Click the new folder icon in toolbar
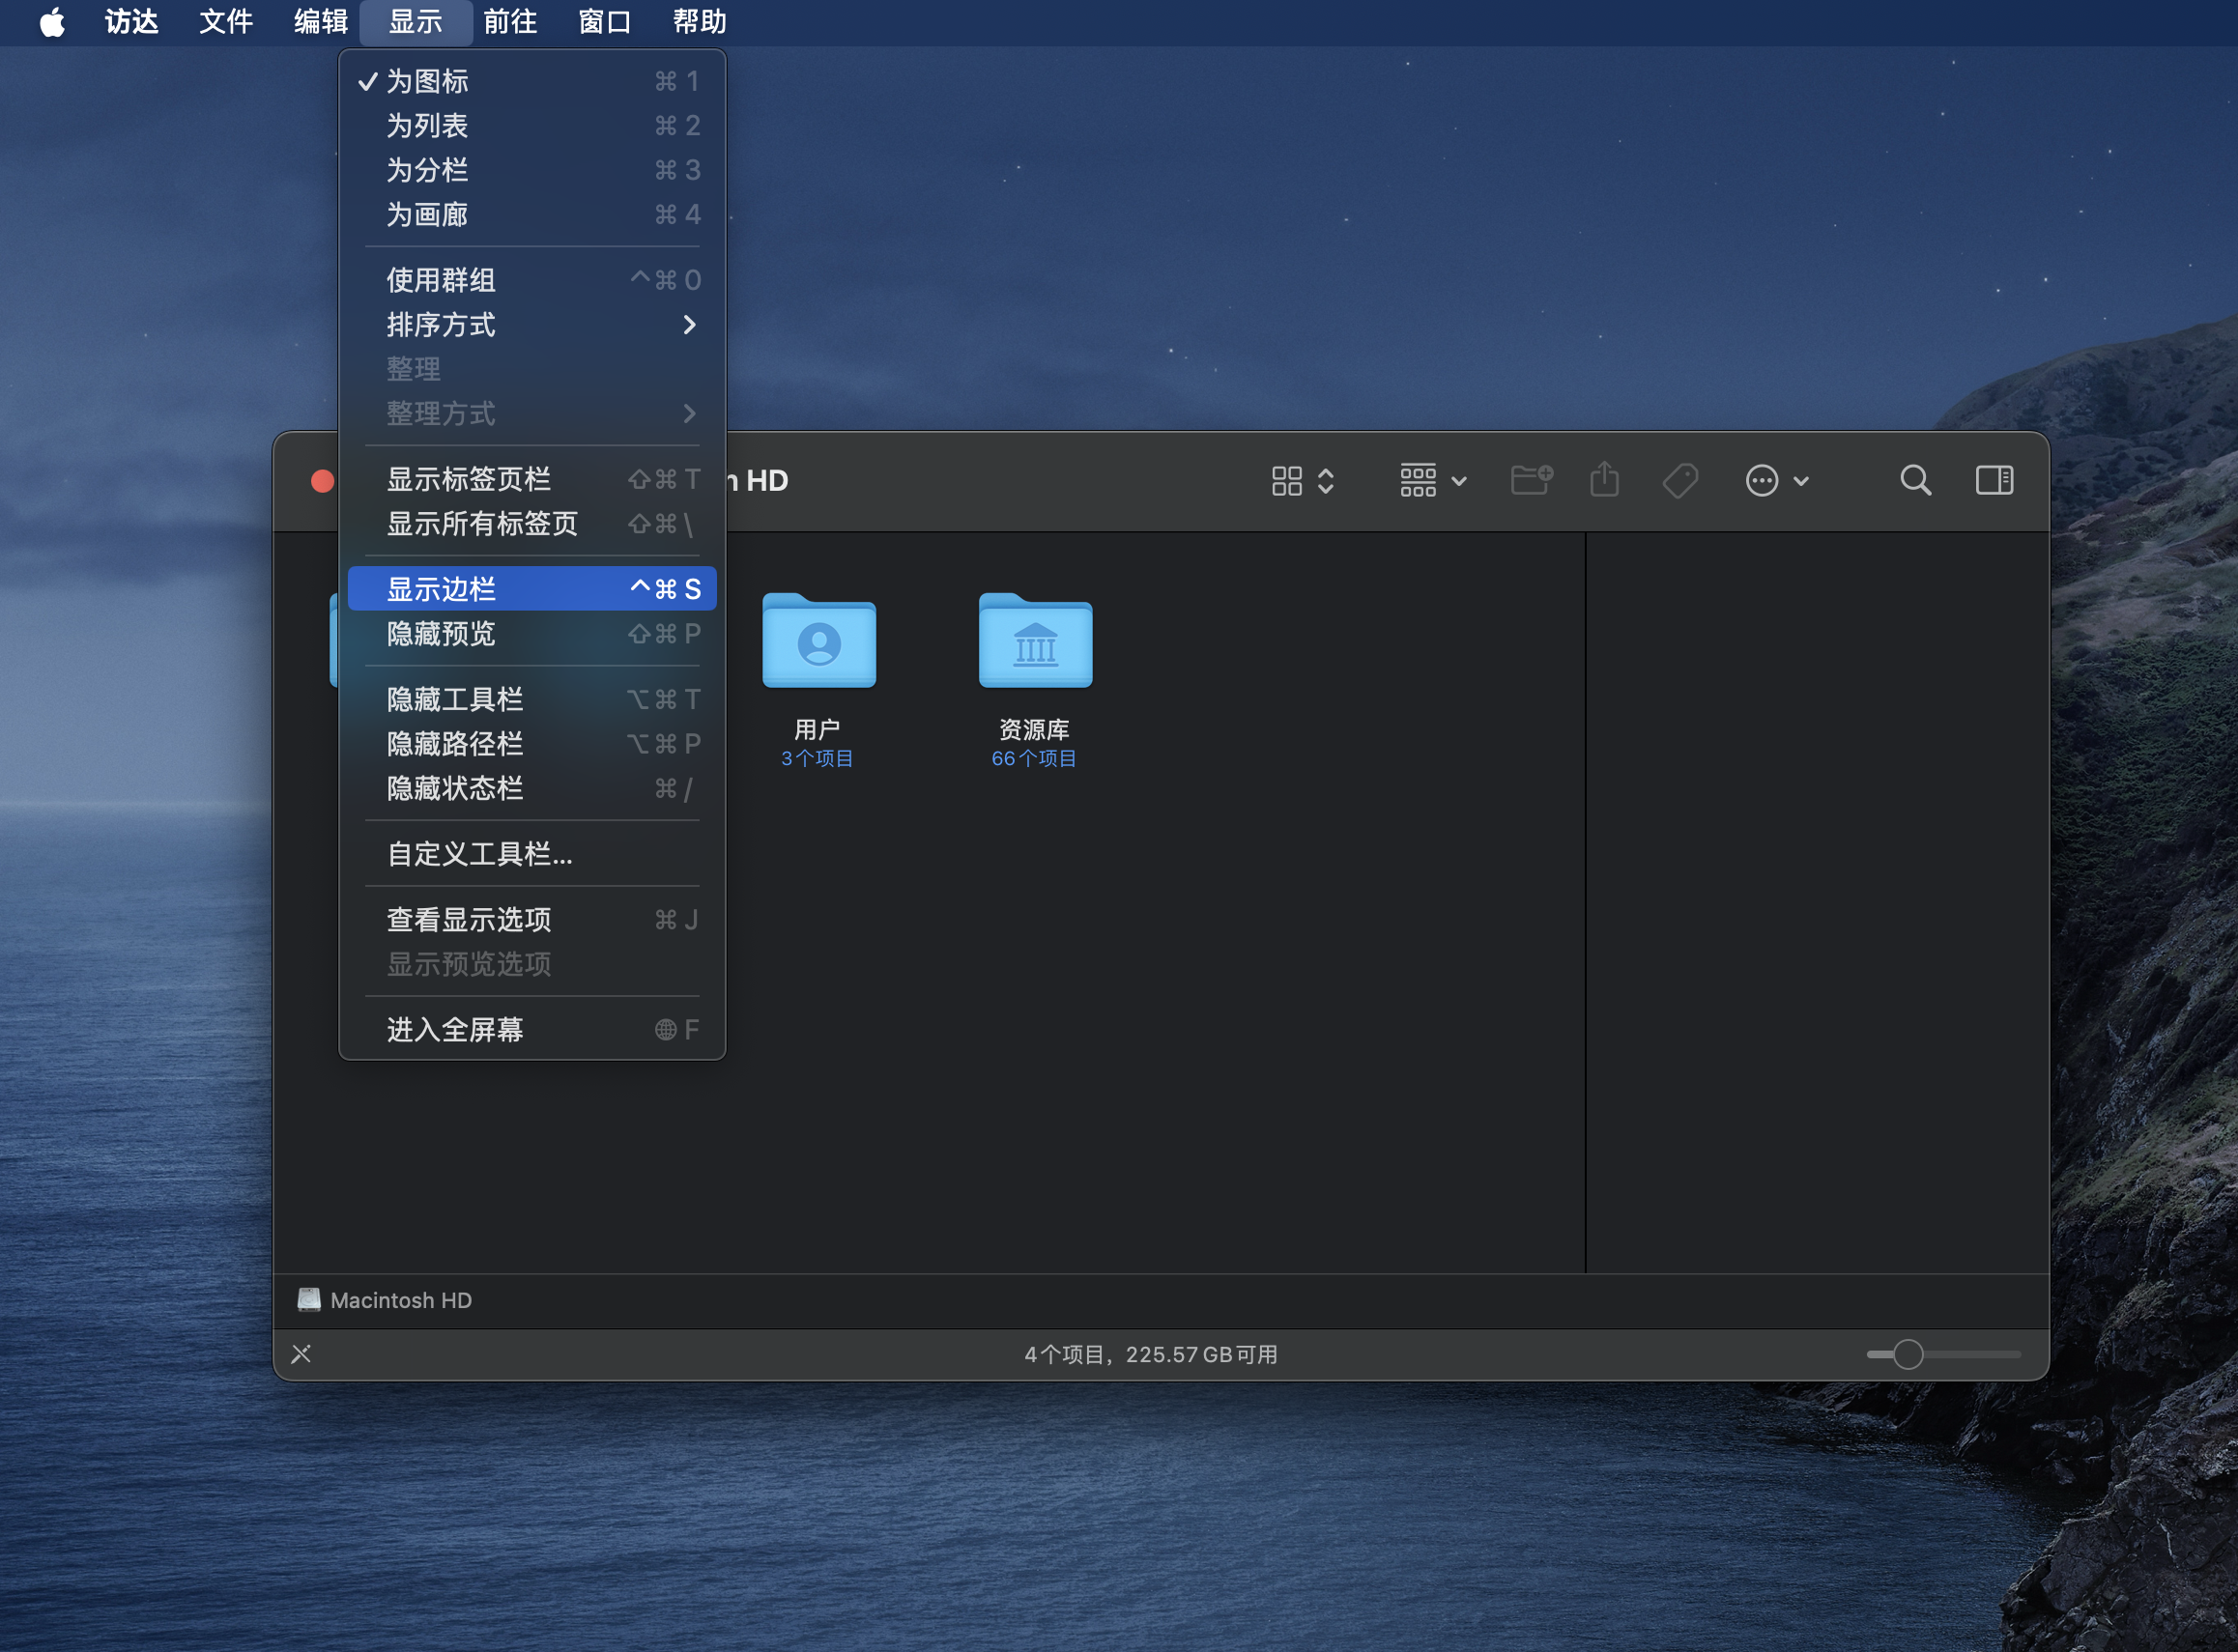Viewport: 2238px width, 1652px height. coord(1530,480)
